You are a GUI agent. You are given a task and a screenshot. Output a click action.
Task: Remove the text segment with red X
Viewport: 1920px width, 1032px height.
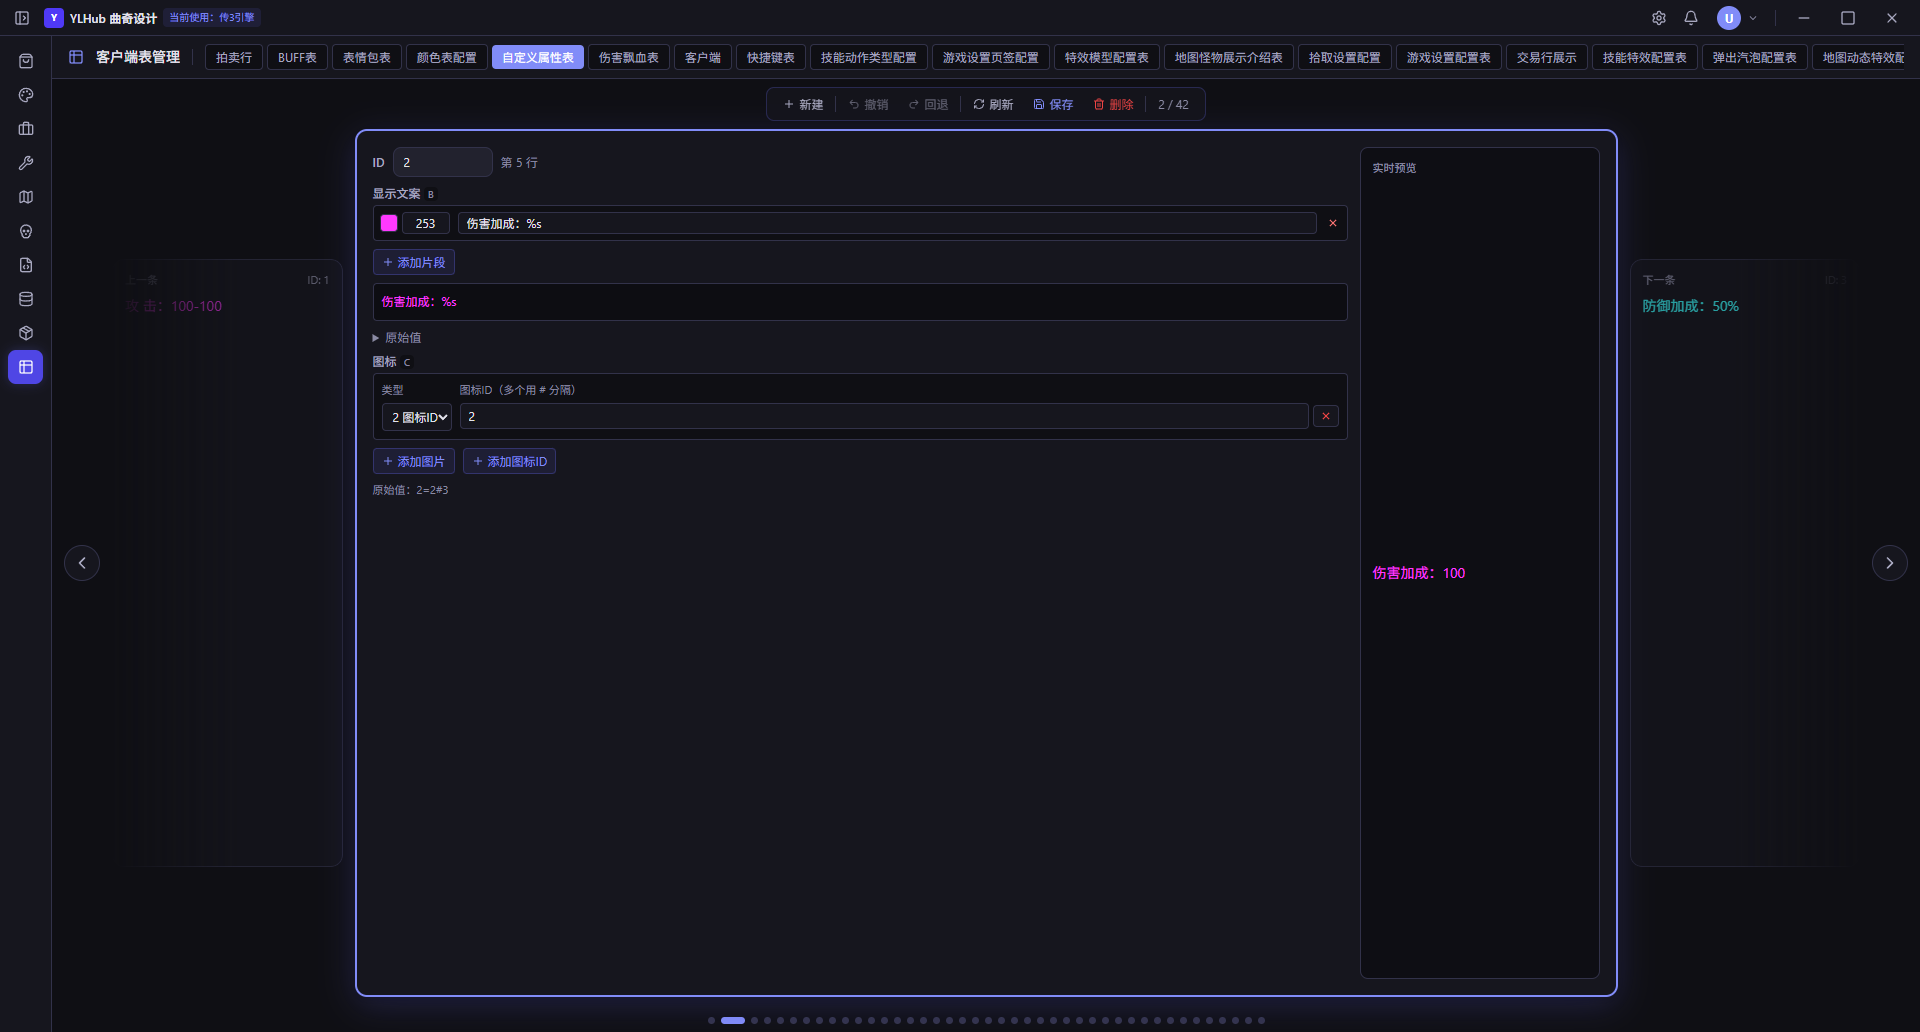[x=1333, y=223]
